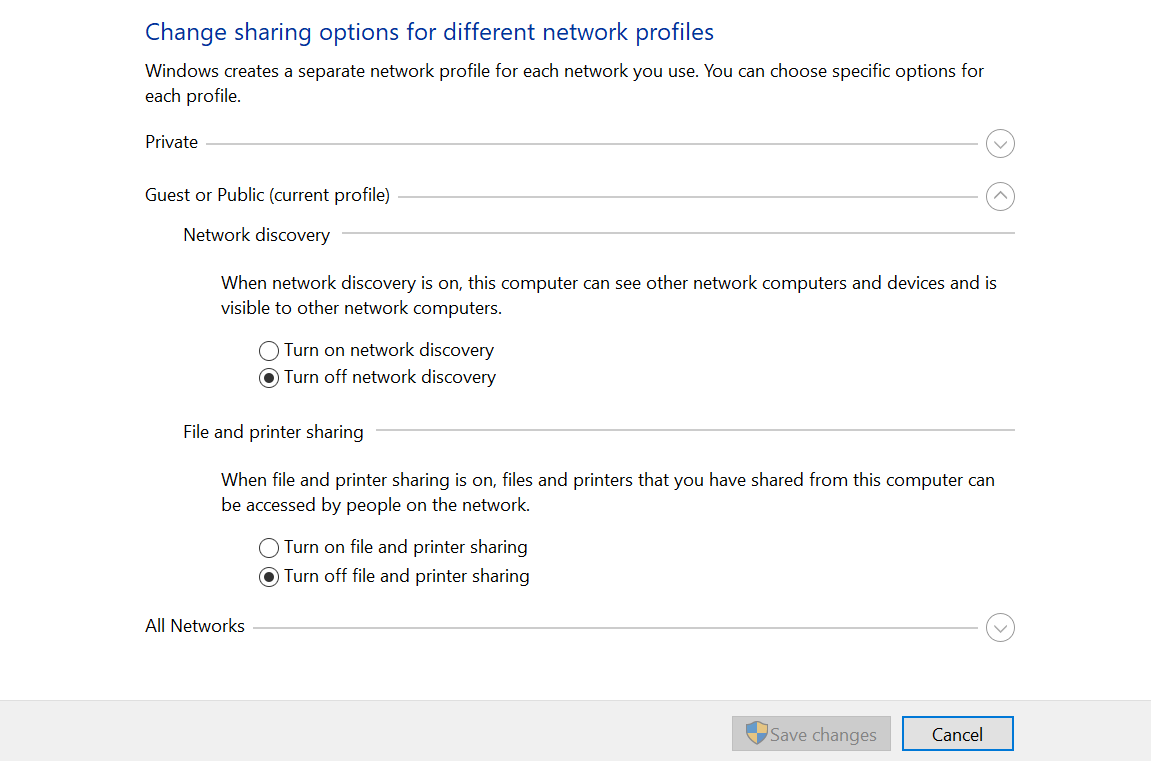
Task: Click the Turn on file and printer sharing label
Action: (405, 547)
